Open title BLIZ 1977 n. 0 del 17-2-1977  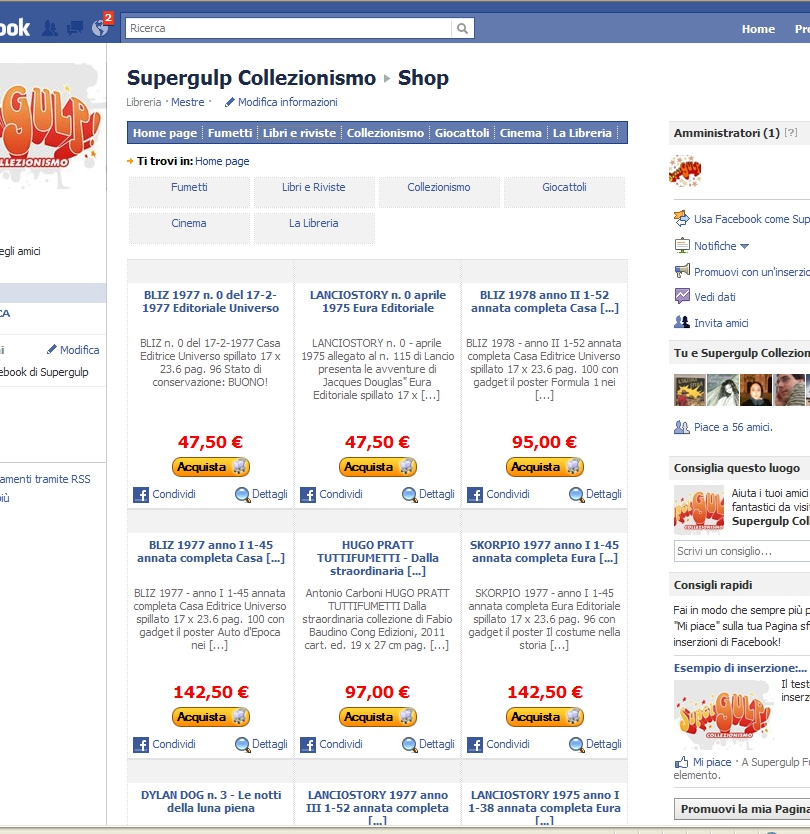pyautogui.click(x=211, y=302)
